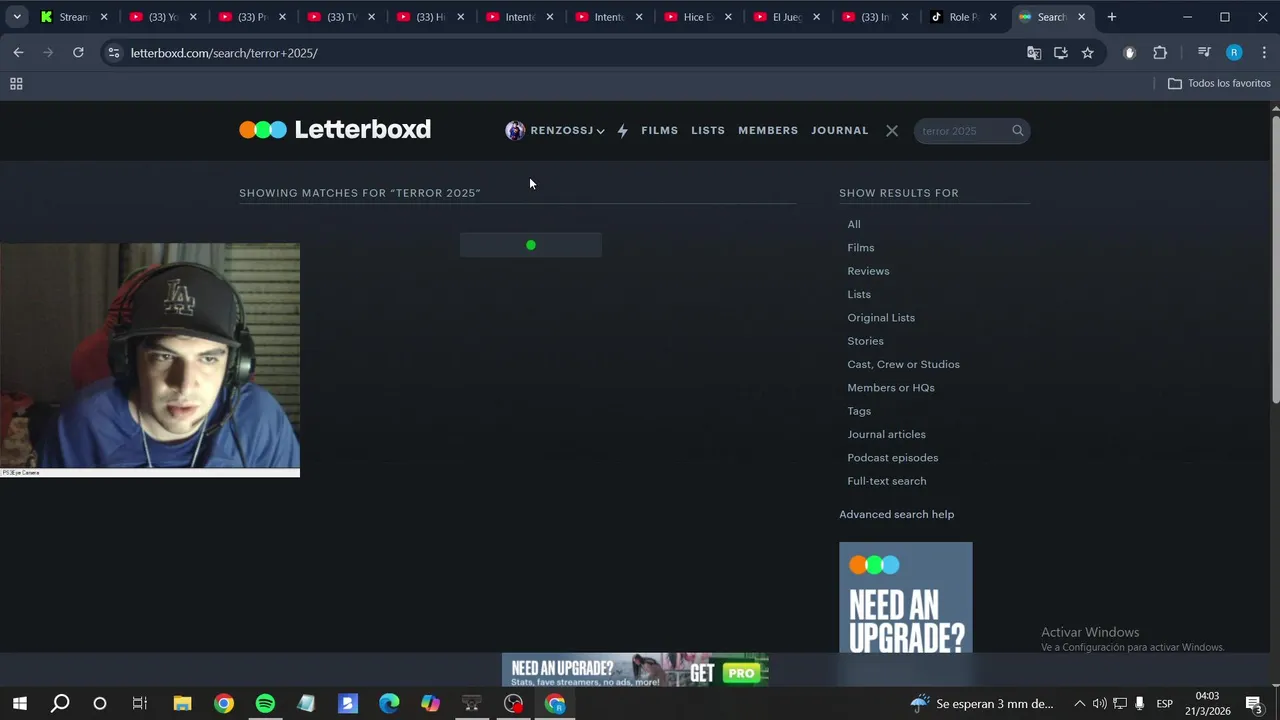Open a new browser tab
This screenshot has height=720, width=1280.
[x=1111, y=17]
